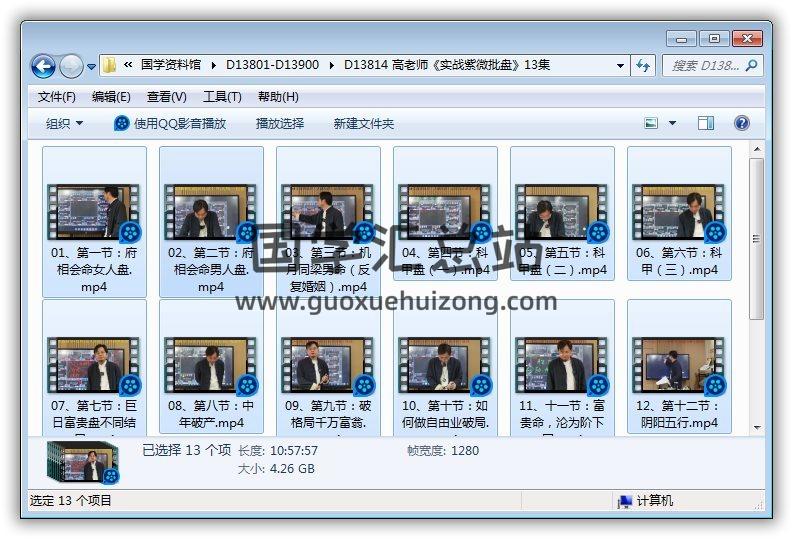Click the change view icon

[652, 123]
